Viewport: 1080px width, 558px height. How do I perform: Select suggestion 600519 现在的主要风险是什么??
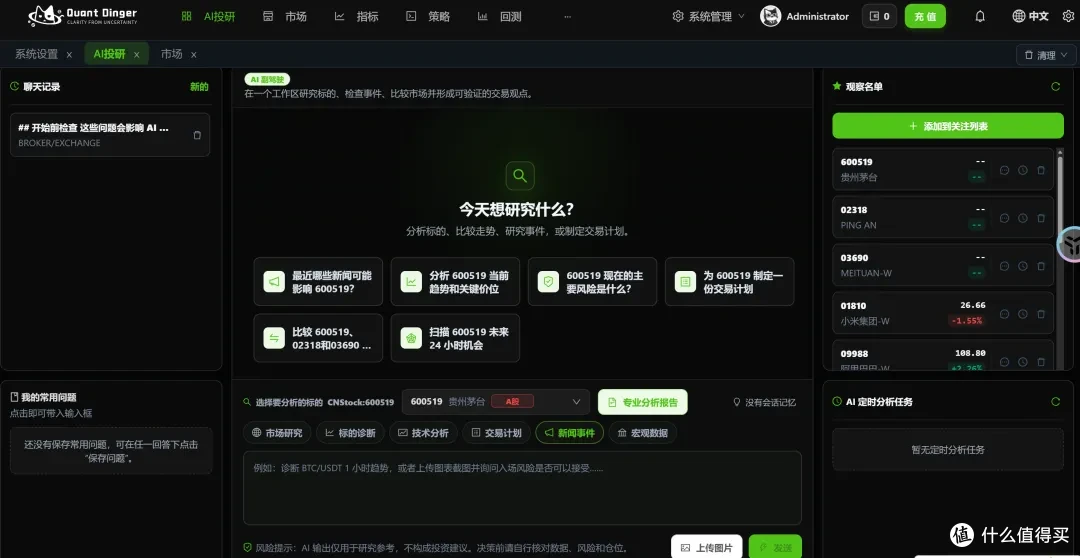592,282
